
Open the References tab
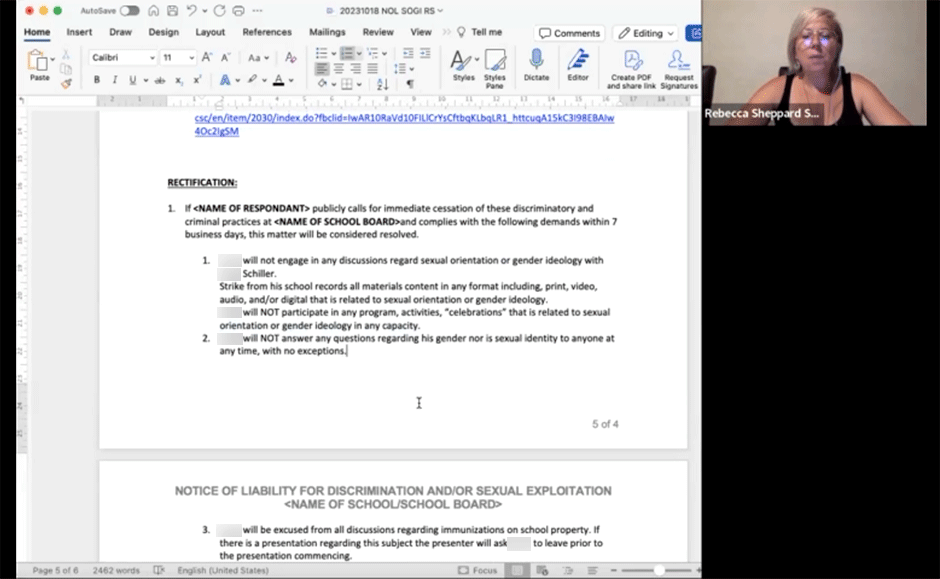click(267, 32)
